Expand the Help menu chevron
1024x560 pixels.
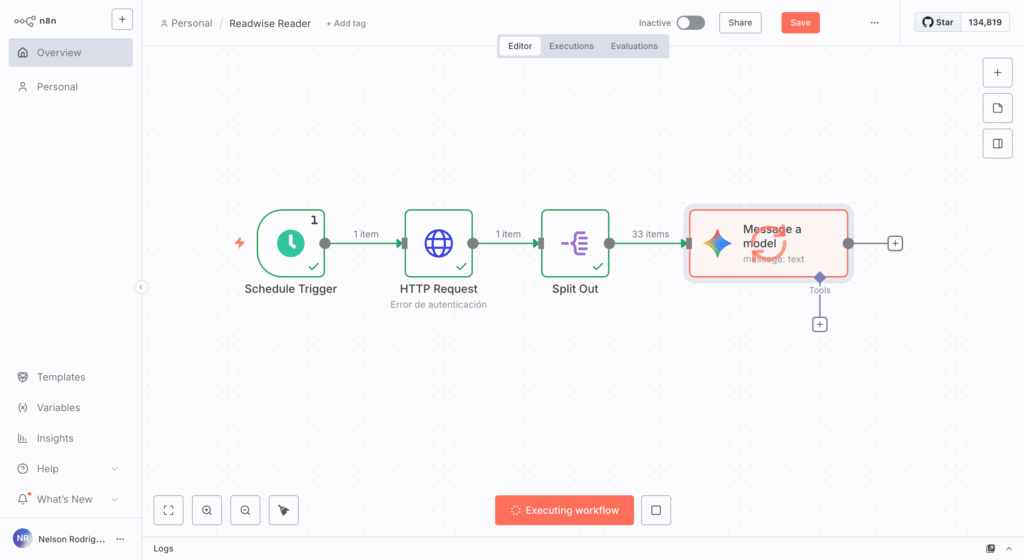pos(114,469)
